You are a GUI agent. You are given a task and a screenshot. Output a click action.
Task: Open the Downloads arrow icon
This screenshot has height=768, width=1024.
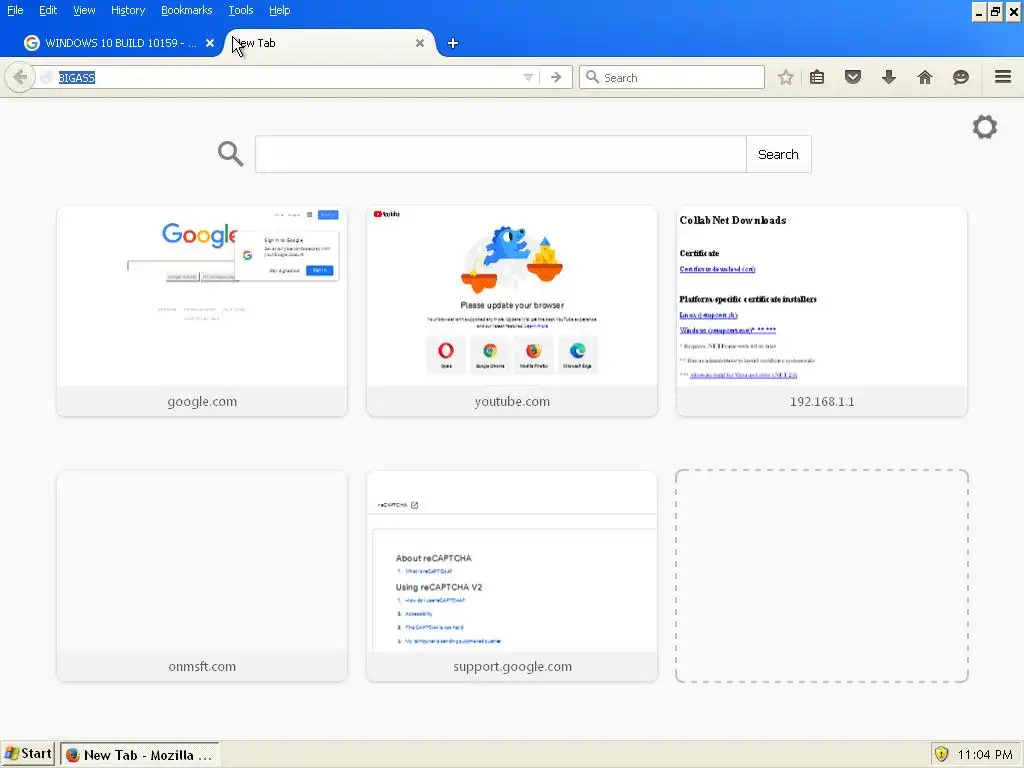[x=889, y=77]
